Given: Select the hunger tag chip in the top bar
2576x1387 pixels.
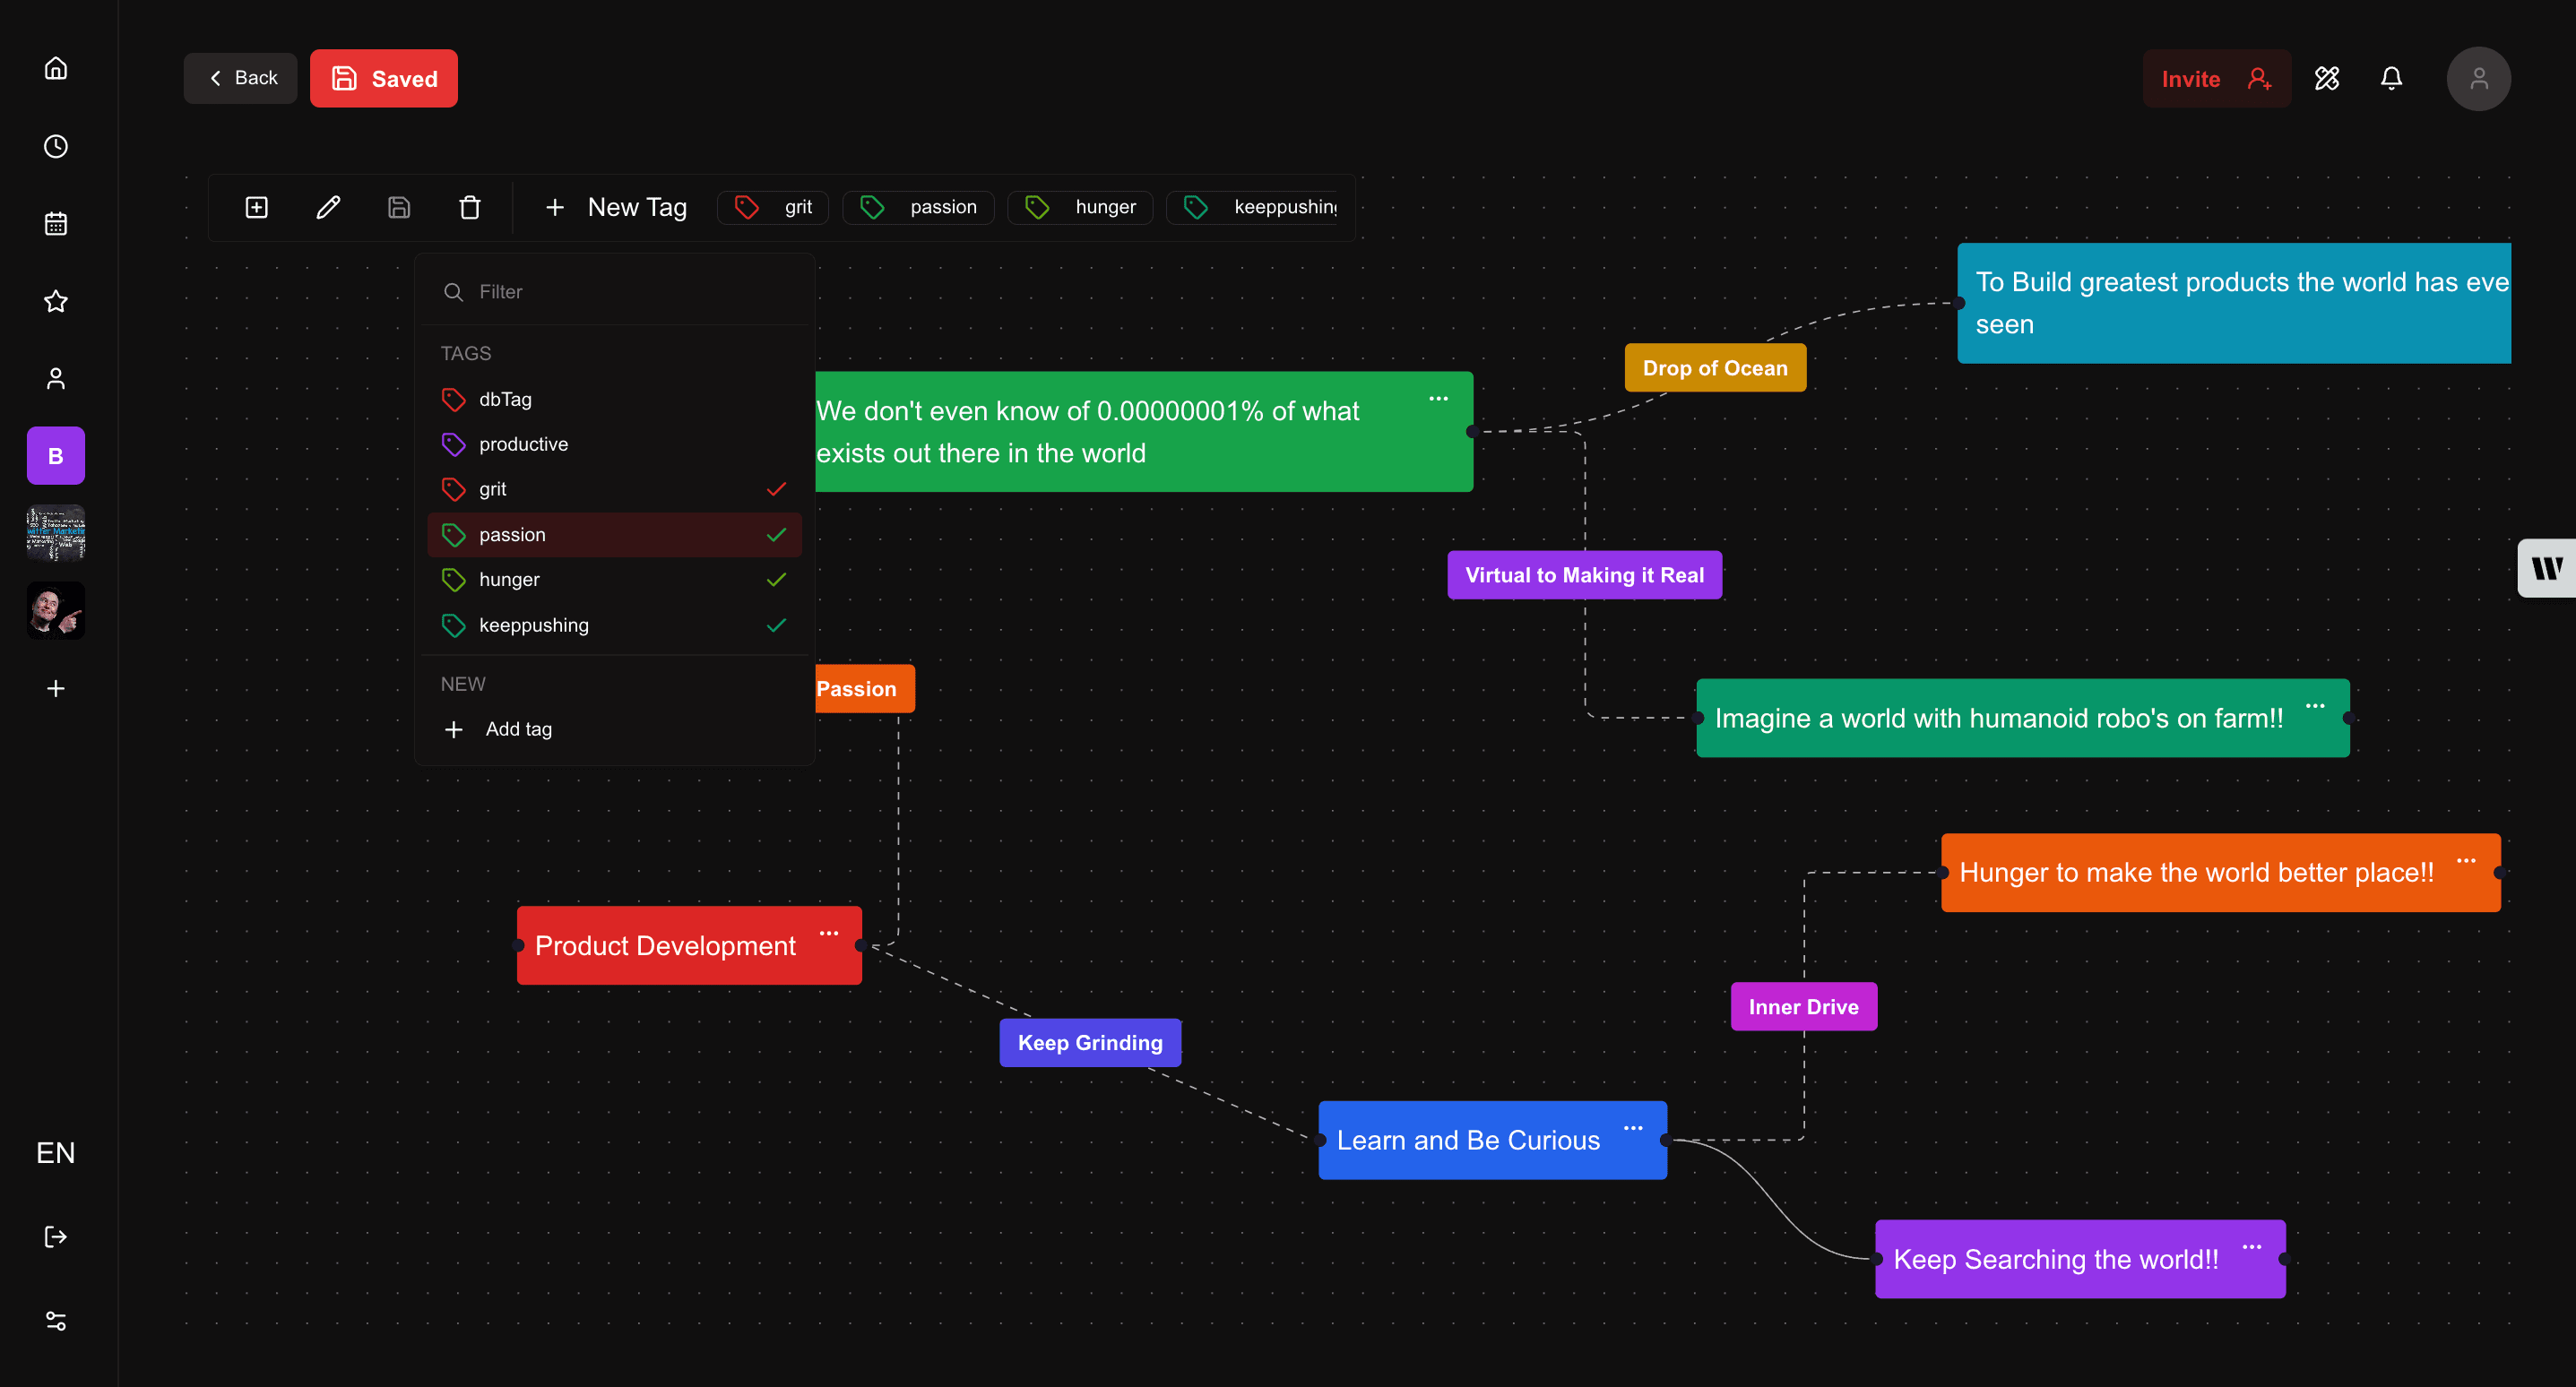Looking at the screenshot, I should click(1080, 207).
